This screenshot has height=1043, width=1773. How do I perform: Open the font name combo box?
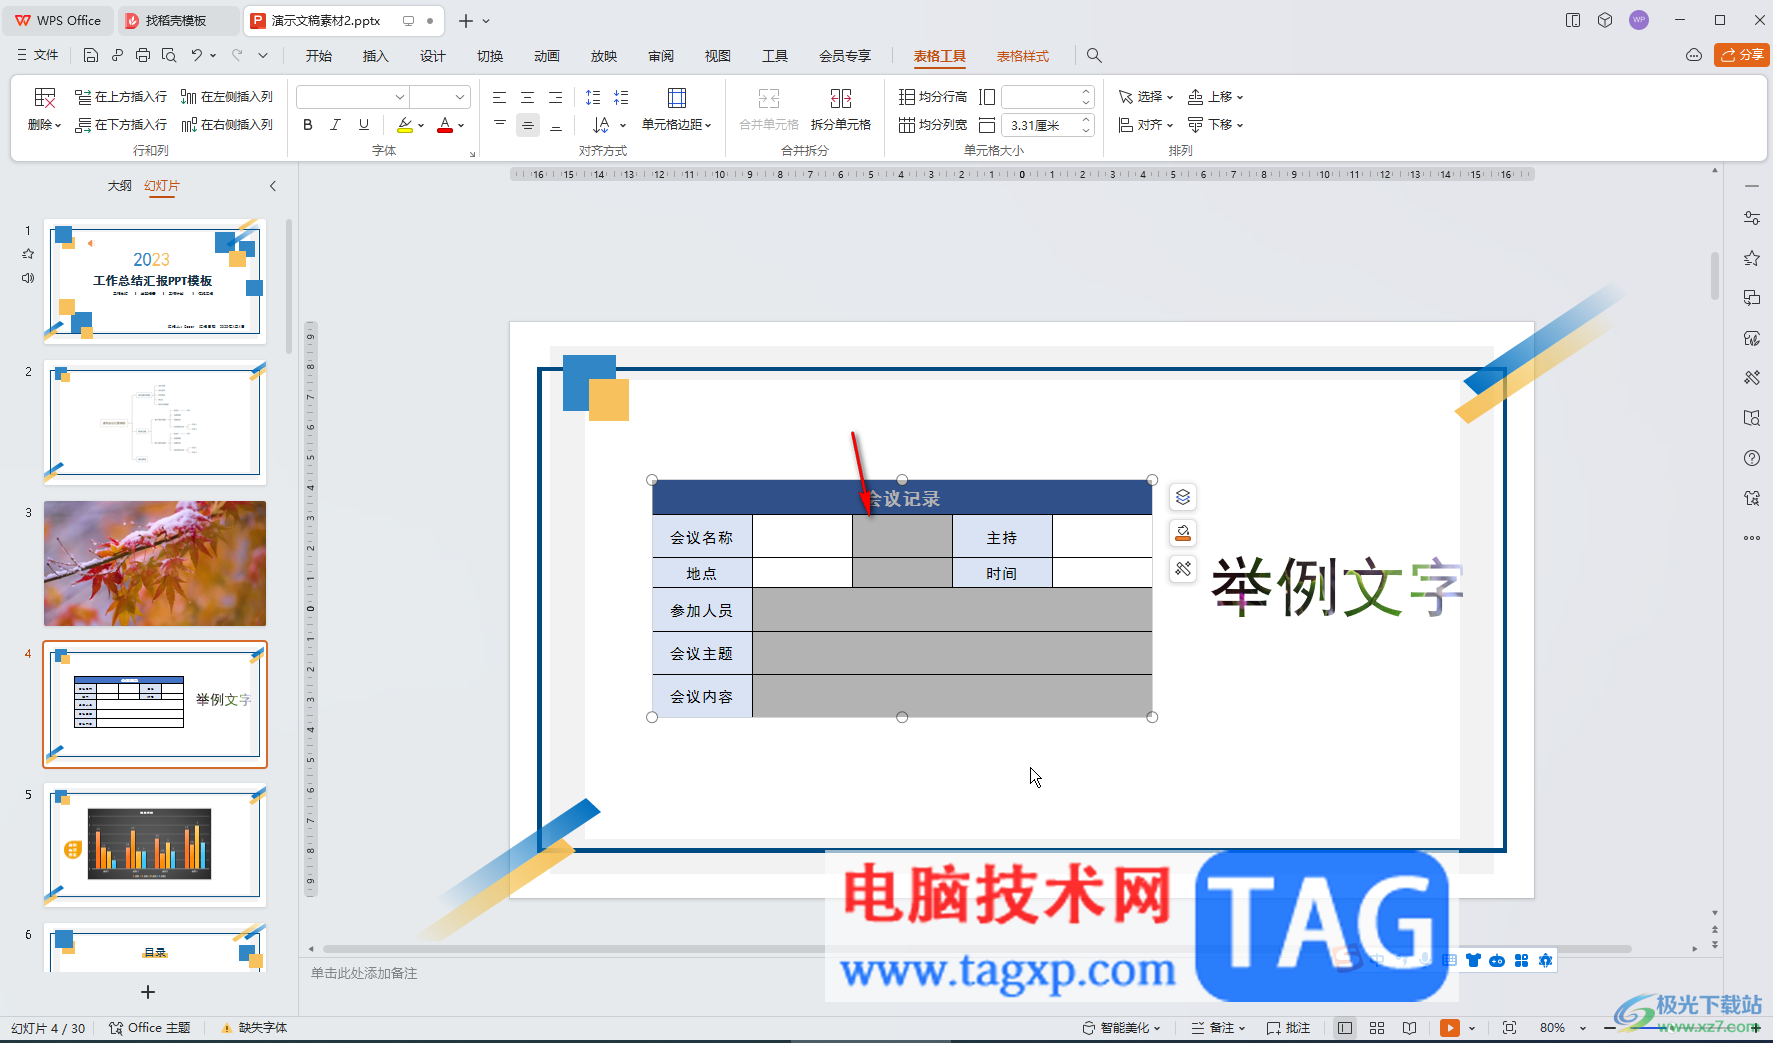(x=353, y=97)
